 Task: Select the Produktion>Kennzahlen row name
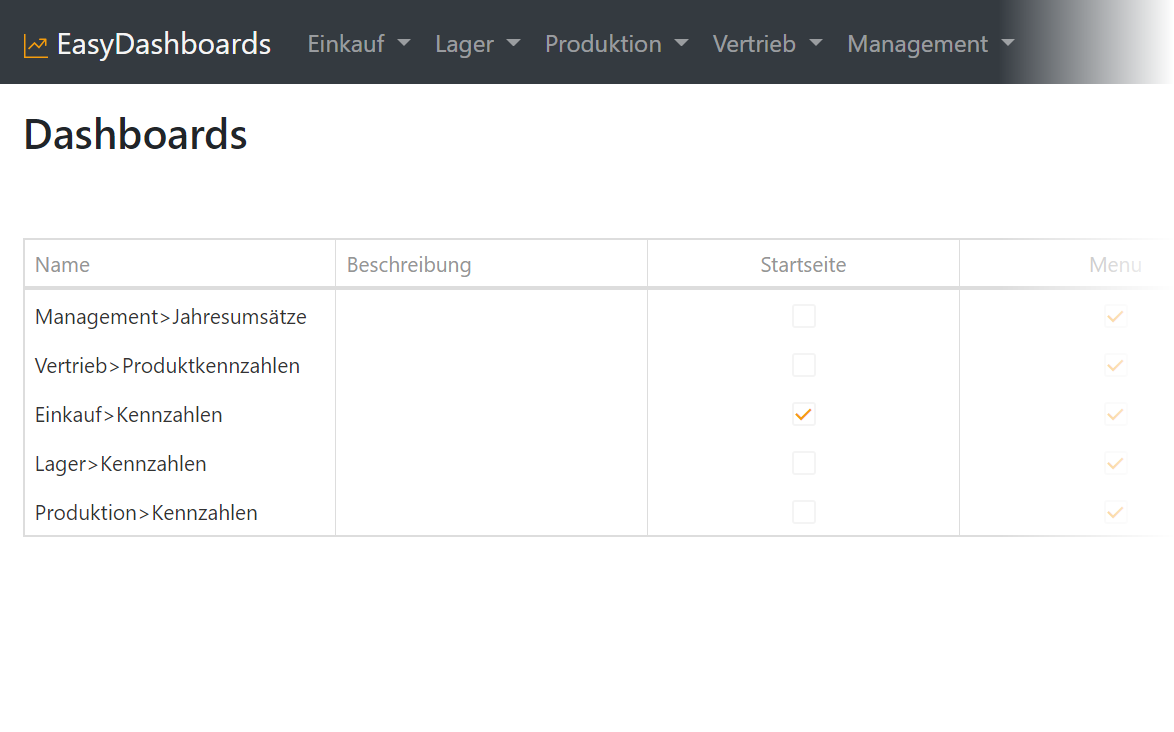[x=146, y=513]
